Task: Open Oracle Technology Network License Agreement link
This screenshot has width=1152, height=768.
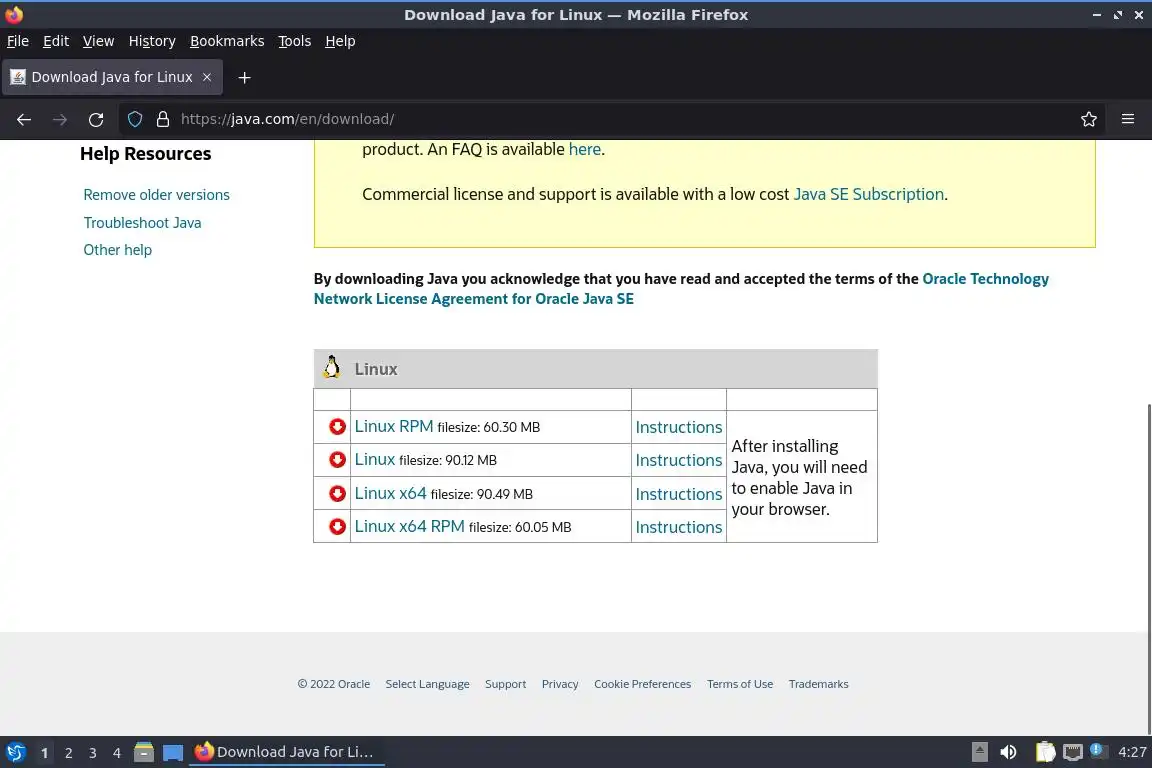Action: (681, 289)
